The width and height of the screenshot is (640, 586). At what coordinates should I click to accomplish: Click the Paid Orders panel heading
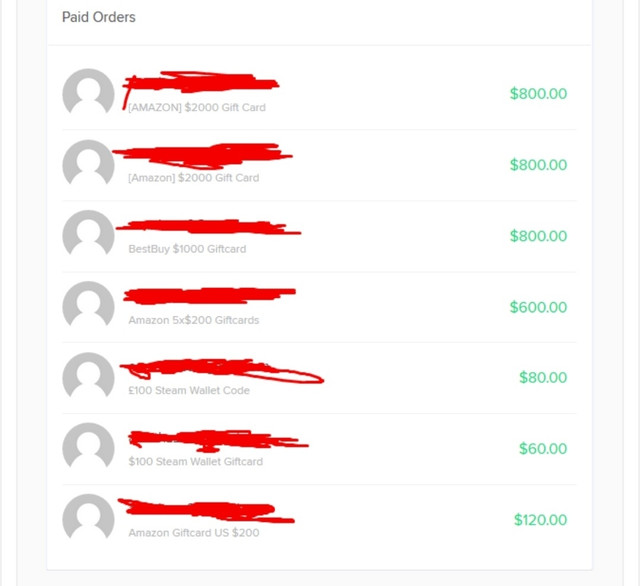(98, 17)
